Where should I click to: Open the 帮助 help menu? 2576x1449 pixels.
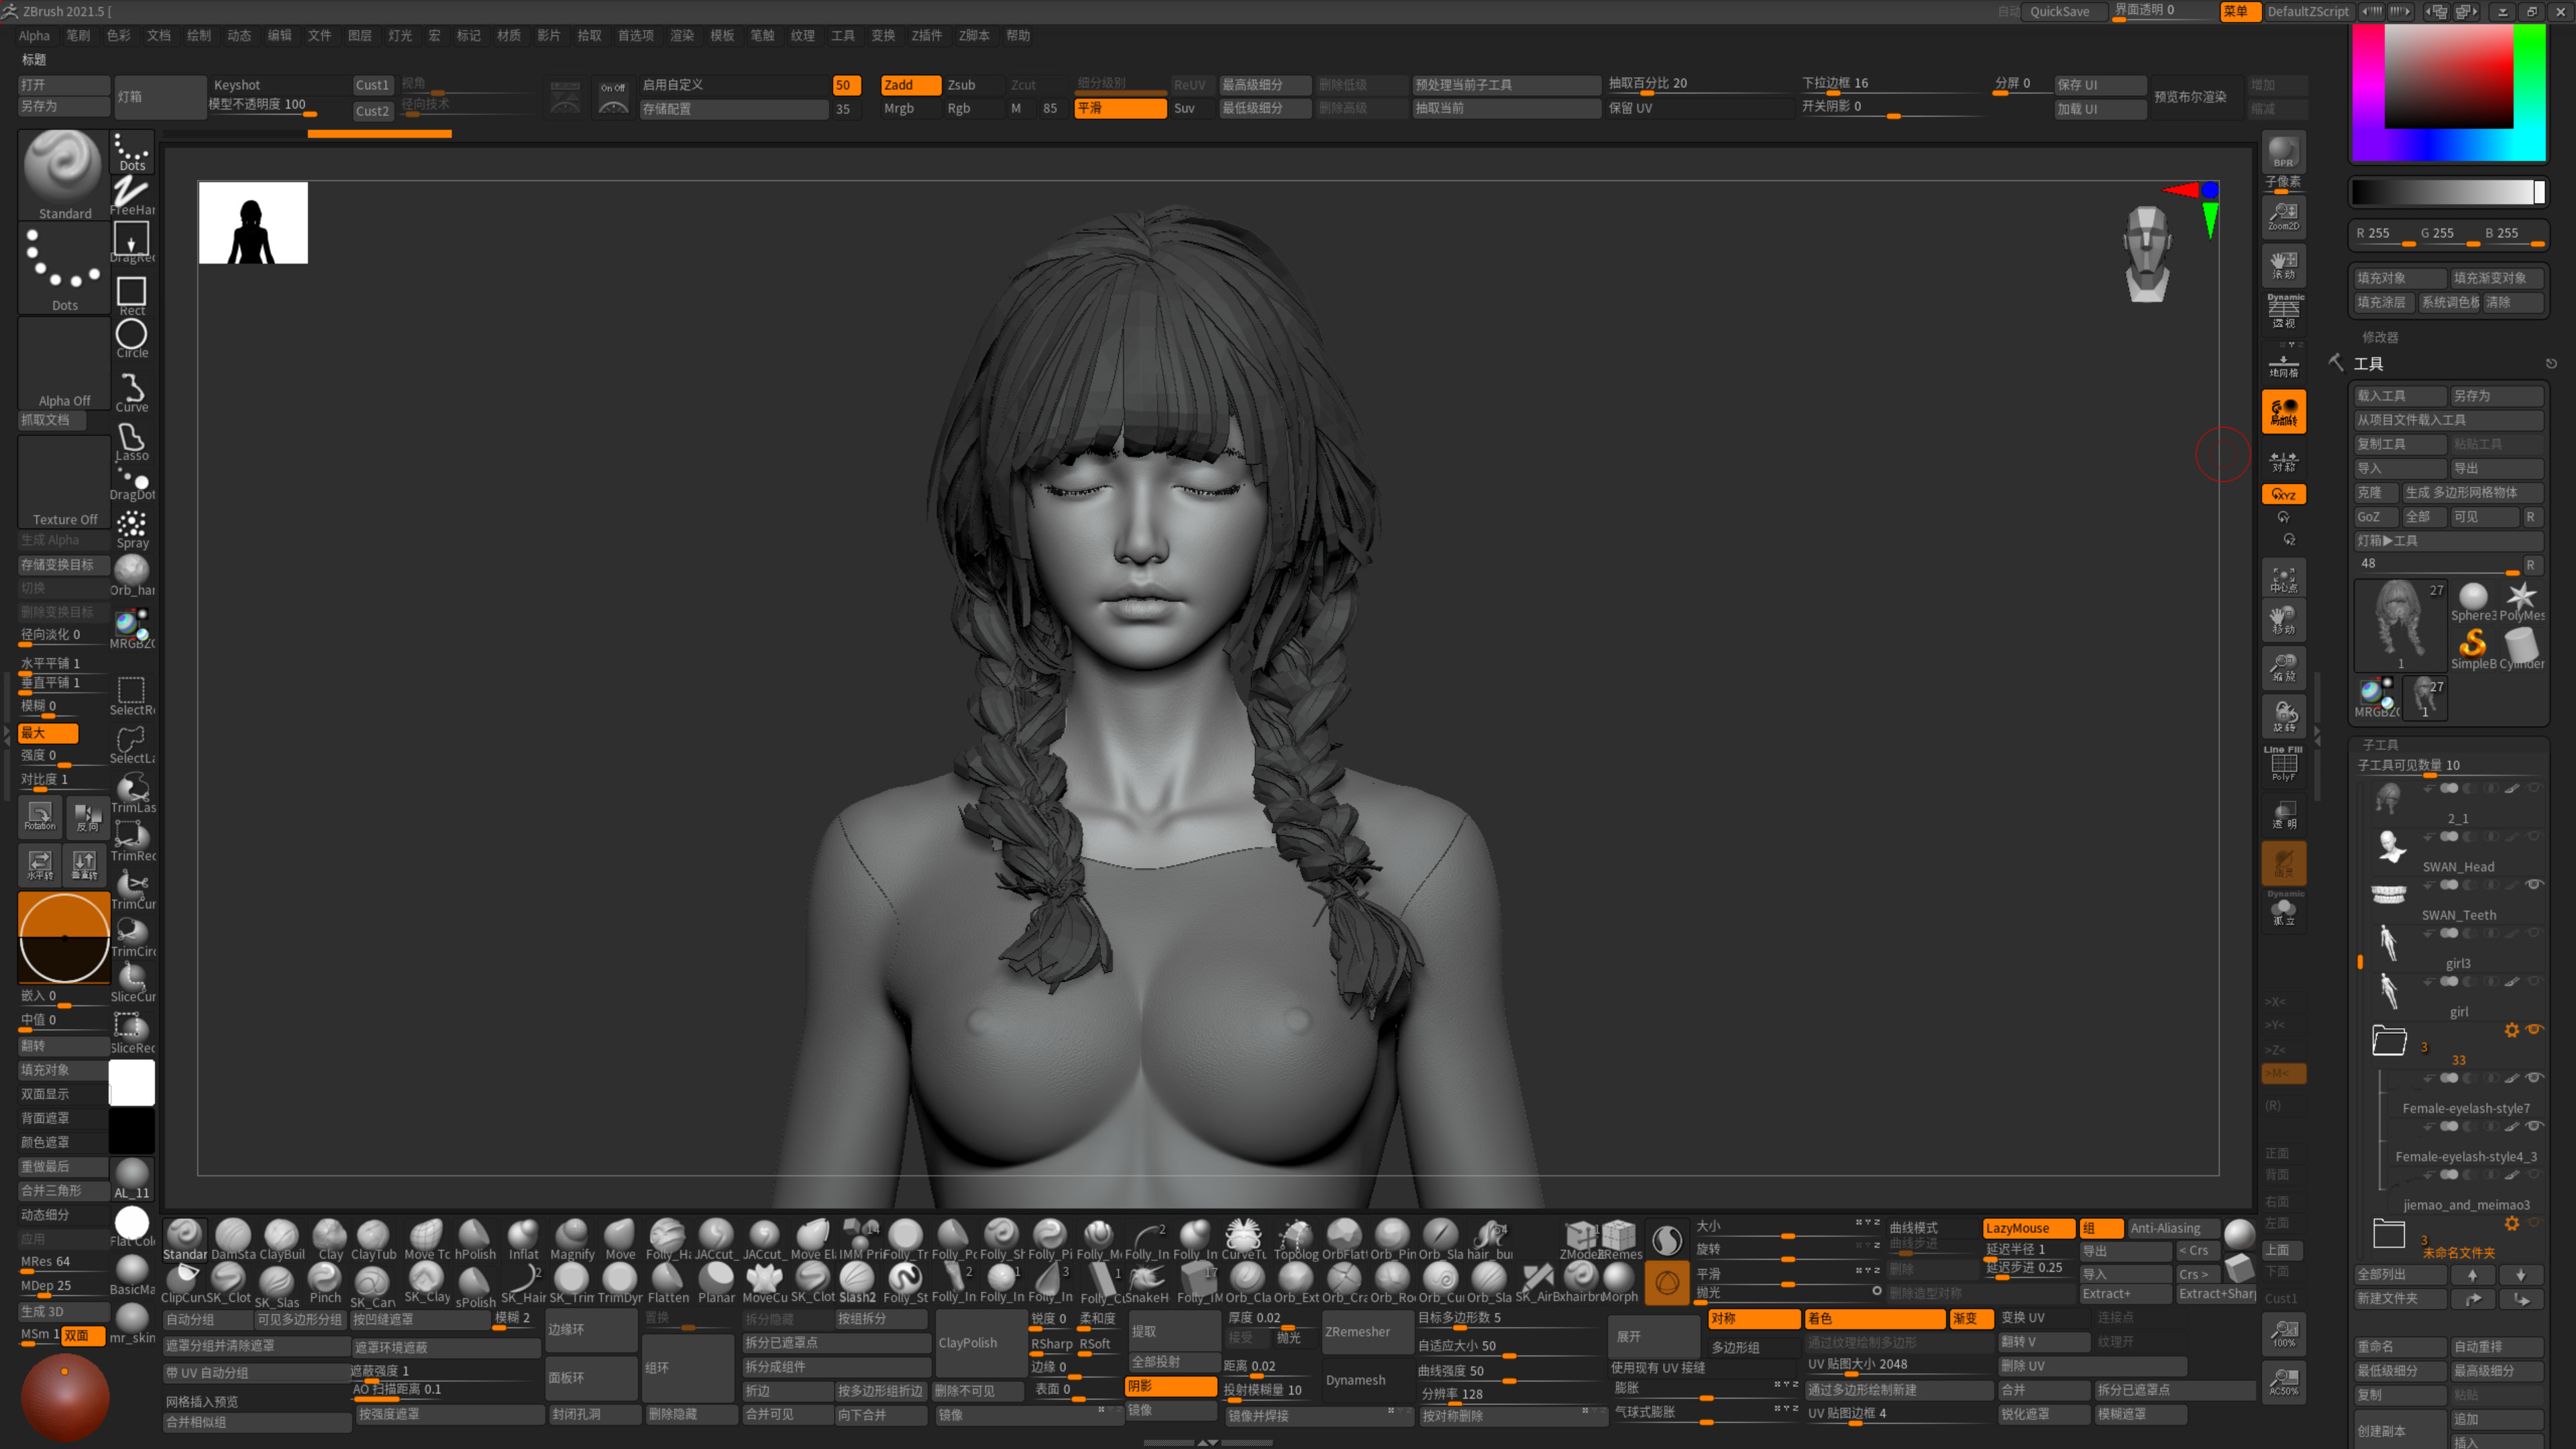1018,35
